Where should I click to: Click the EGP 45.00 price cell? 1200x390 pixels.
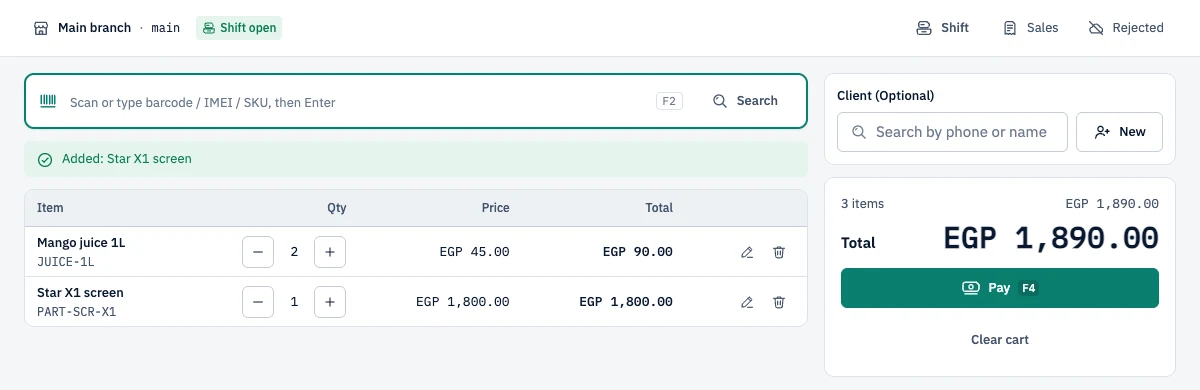[x=475, y=252]
